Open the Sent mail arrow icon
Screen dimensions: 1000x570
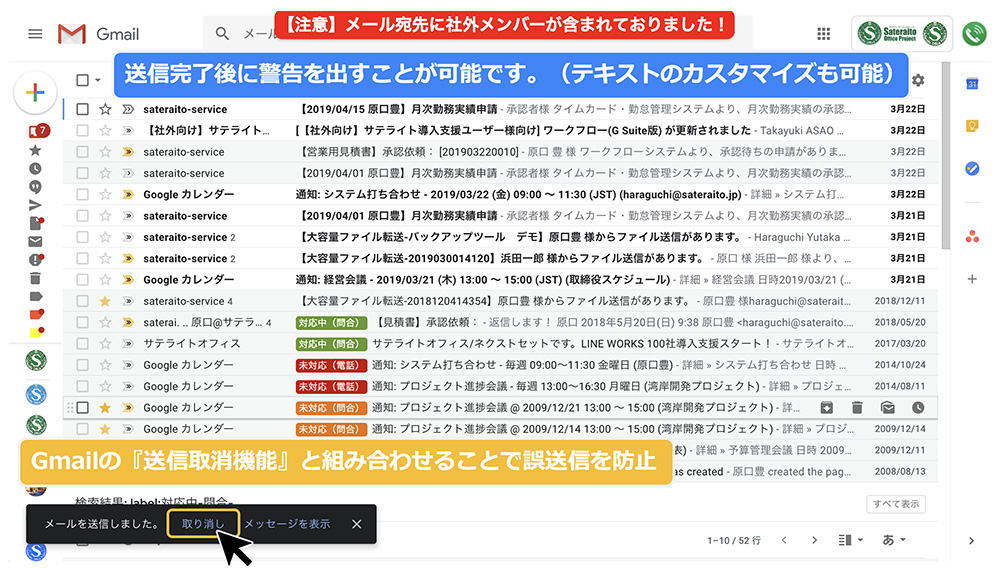[35, 205]
